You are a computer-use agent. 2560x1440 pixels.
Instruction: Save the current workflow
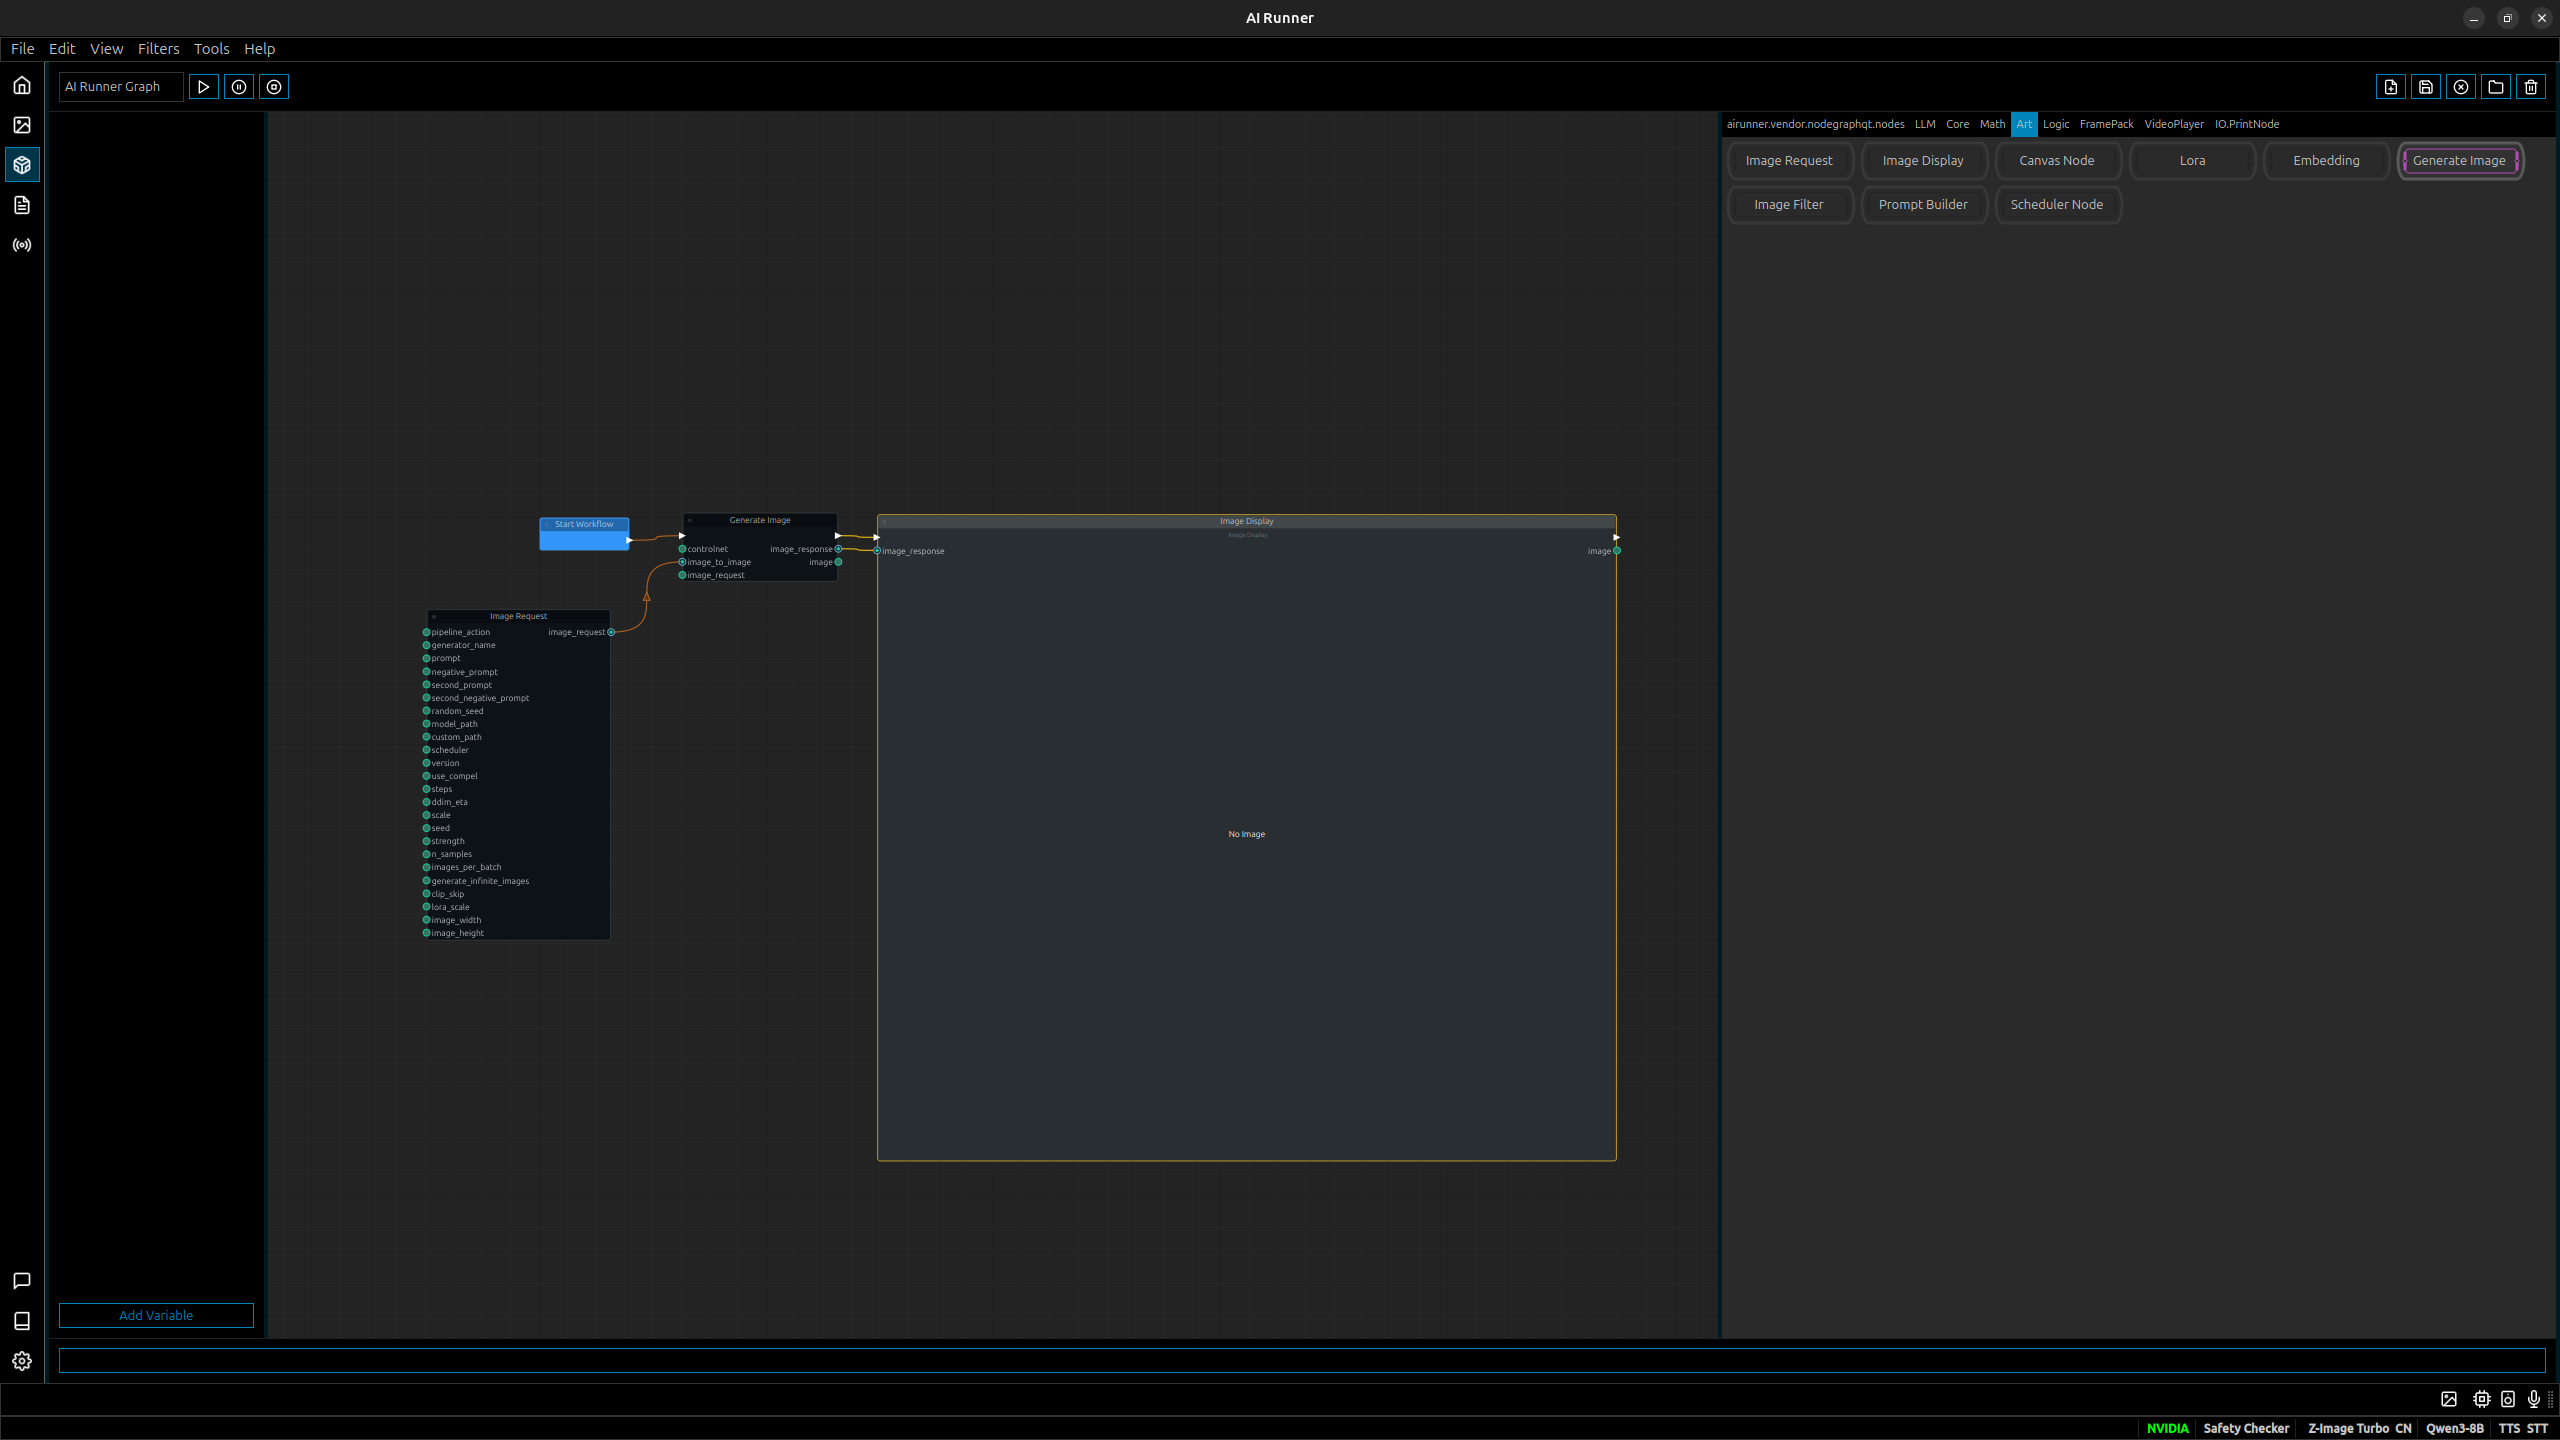[2425, 87]
